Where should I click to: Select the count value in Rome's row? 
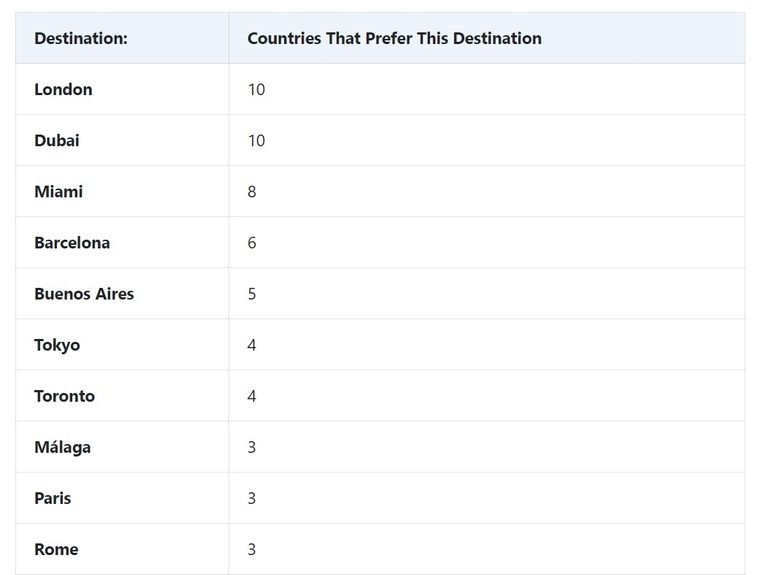252,549
